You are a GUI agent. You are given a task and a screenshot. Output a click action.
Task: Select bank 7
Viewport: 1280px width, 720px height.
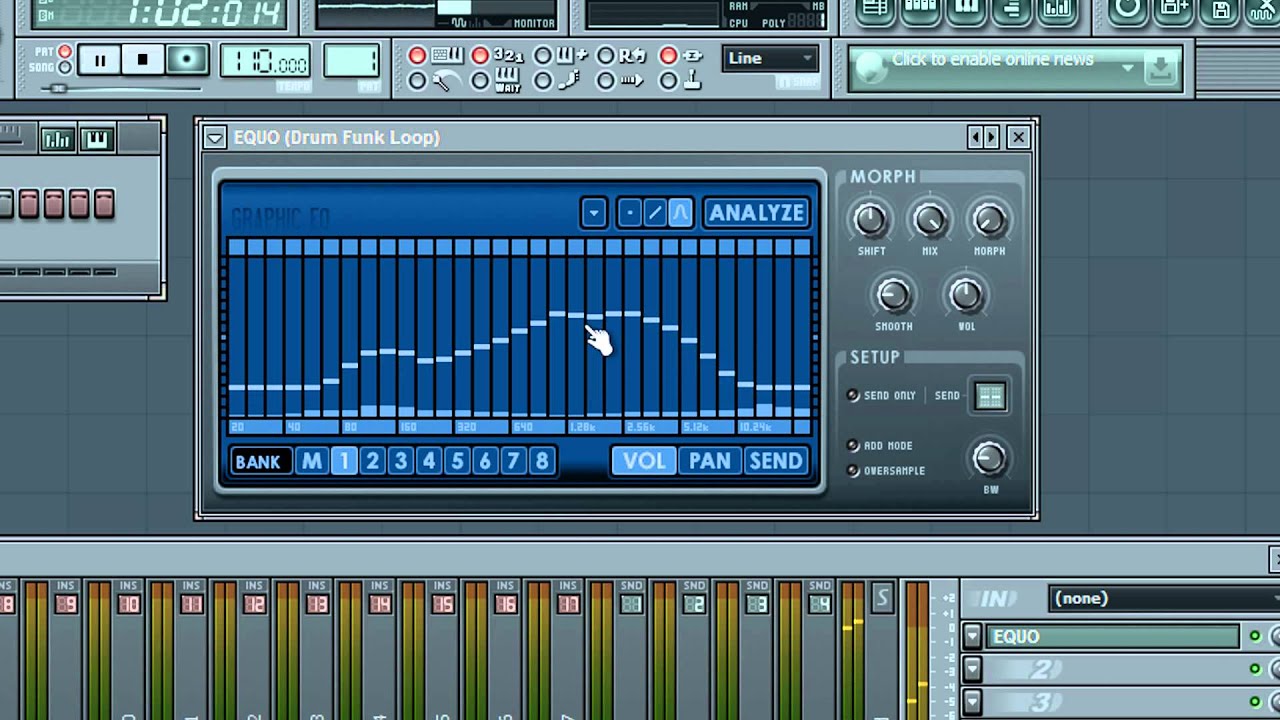click(513, 461)
